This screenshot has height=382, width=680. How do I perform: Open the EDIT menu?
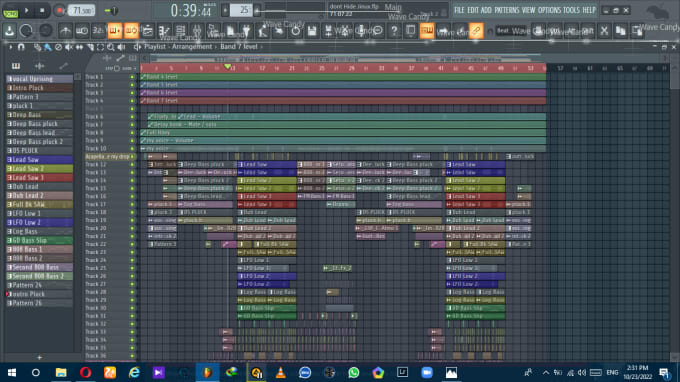(x=473, y=10)
